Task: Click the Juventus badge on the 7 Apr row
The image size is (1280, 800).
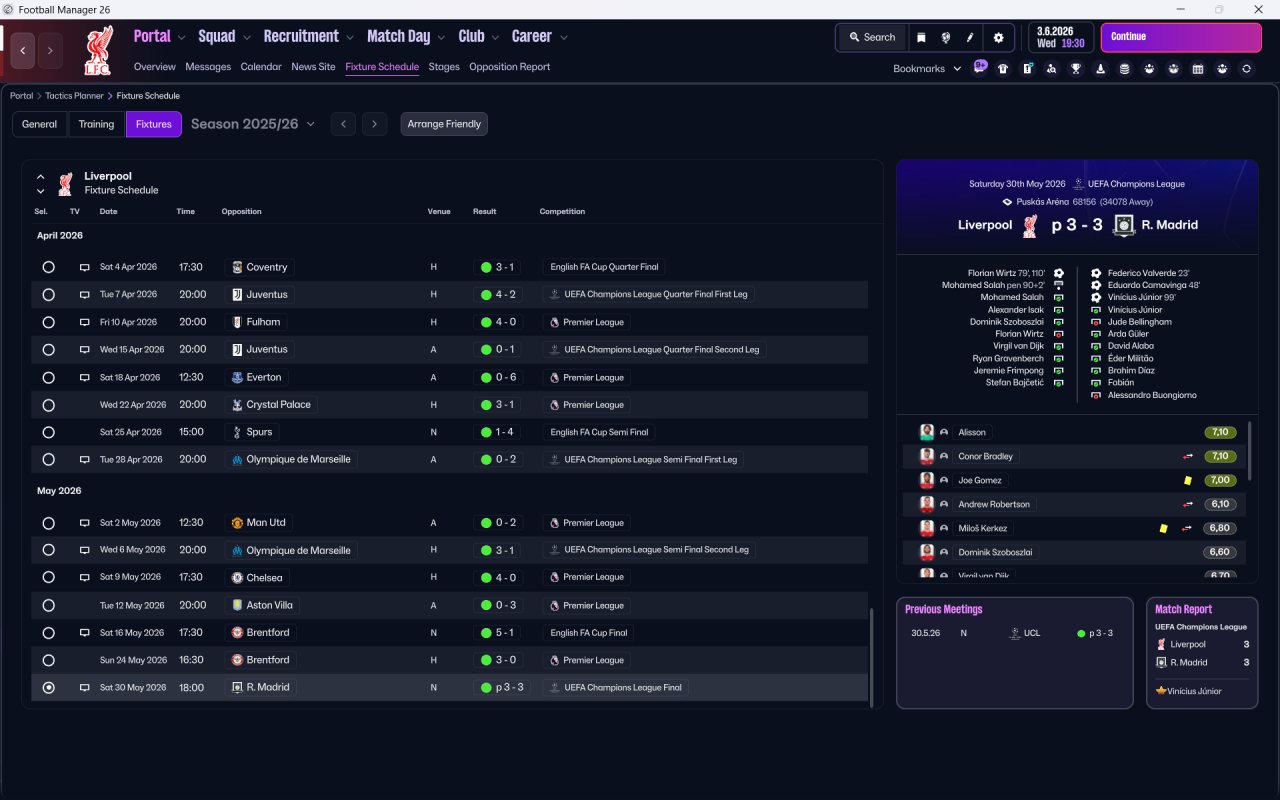Action: point(237,295)
